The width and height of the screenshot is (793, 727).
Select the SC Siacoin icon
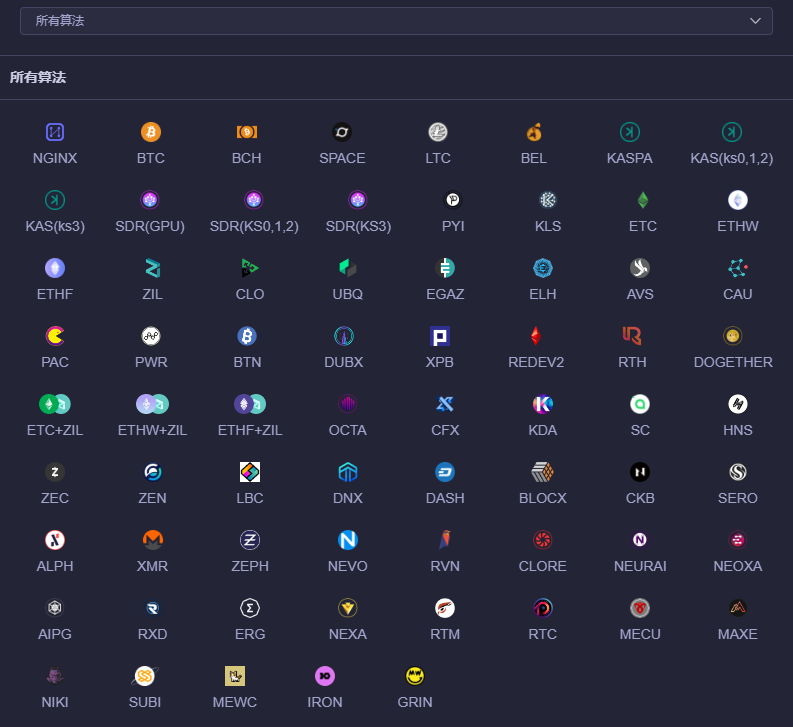(x=640, y=404)
